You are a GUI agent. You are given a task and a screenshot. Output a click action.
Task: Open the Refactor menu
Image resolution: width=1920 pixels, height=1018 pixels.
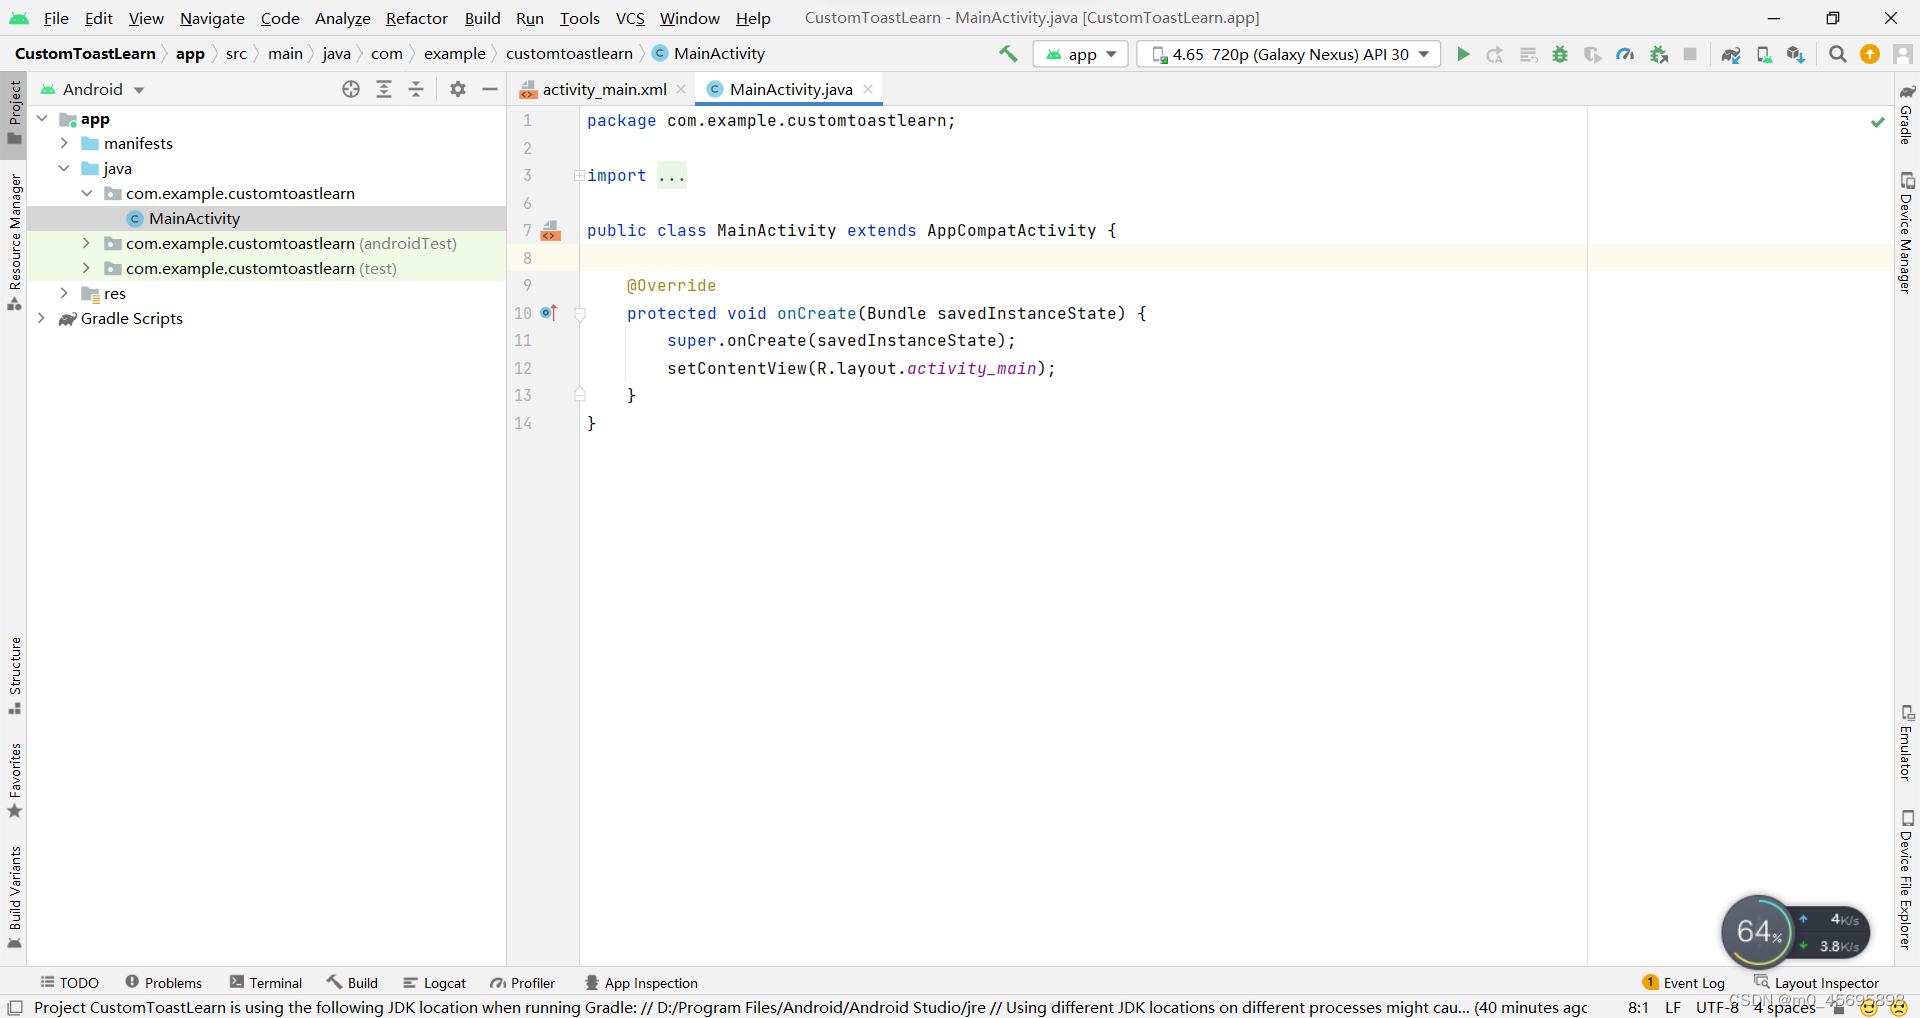point(417,18)
